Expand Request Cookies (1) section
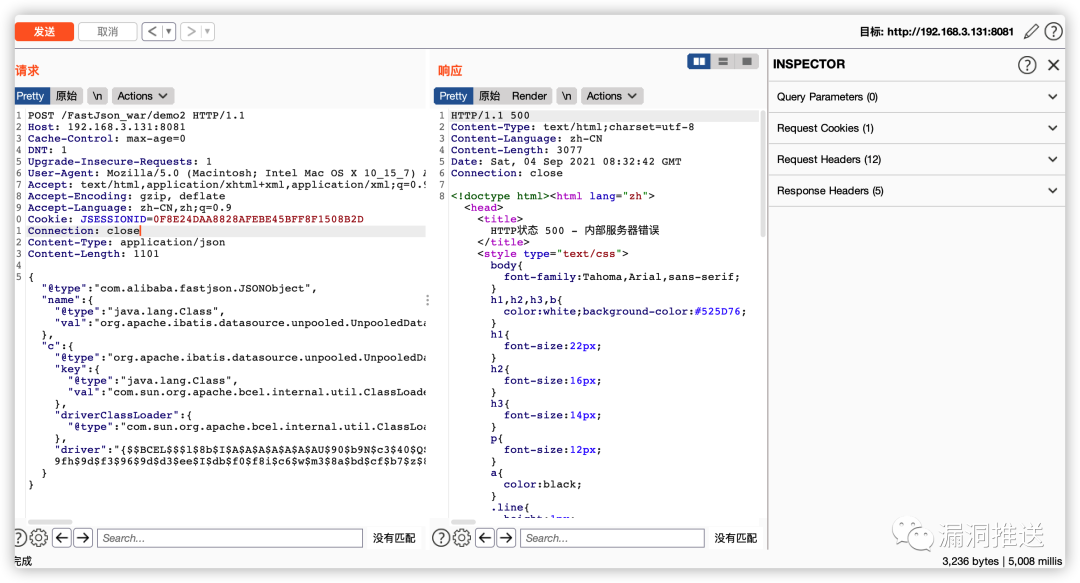The image size is (1080, 583). (917, 128)
